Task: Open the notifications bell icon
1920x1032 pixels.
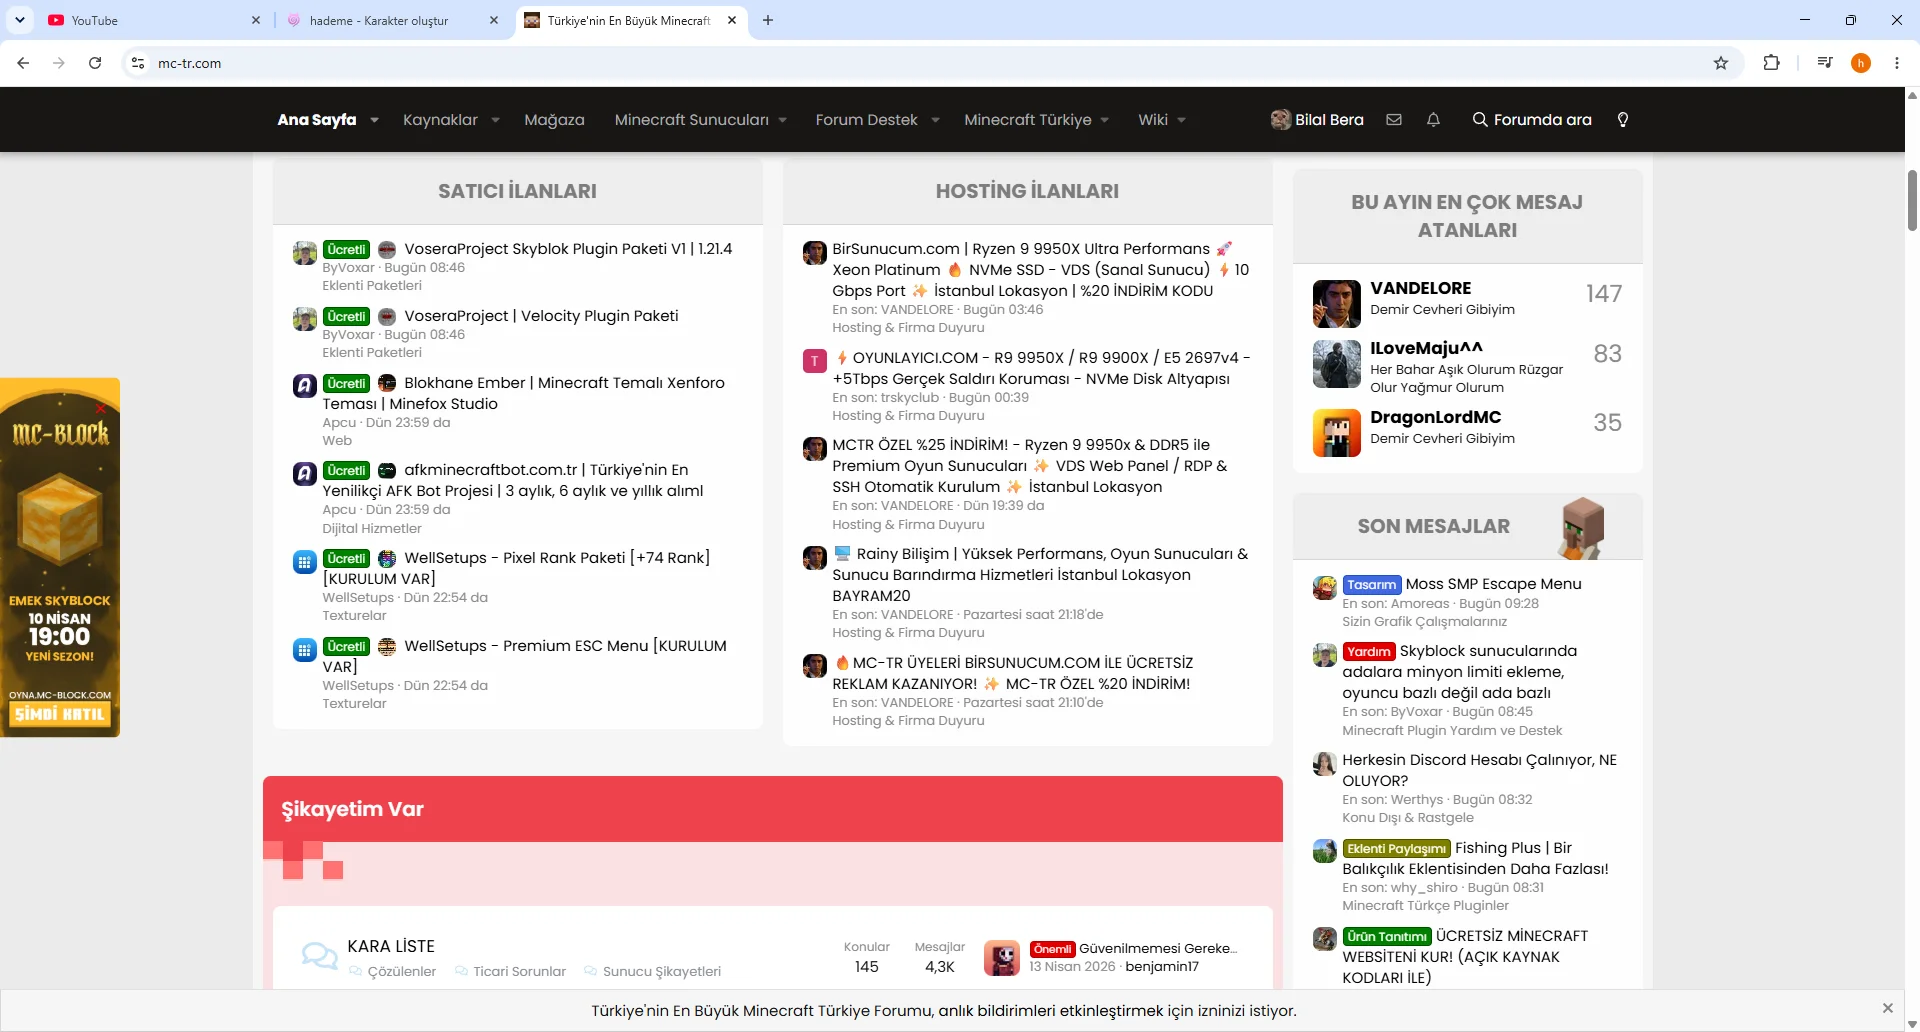Action: tap(1433, 120)
